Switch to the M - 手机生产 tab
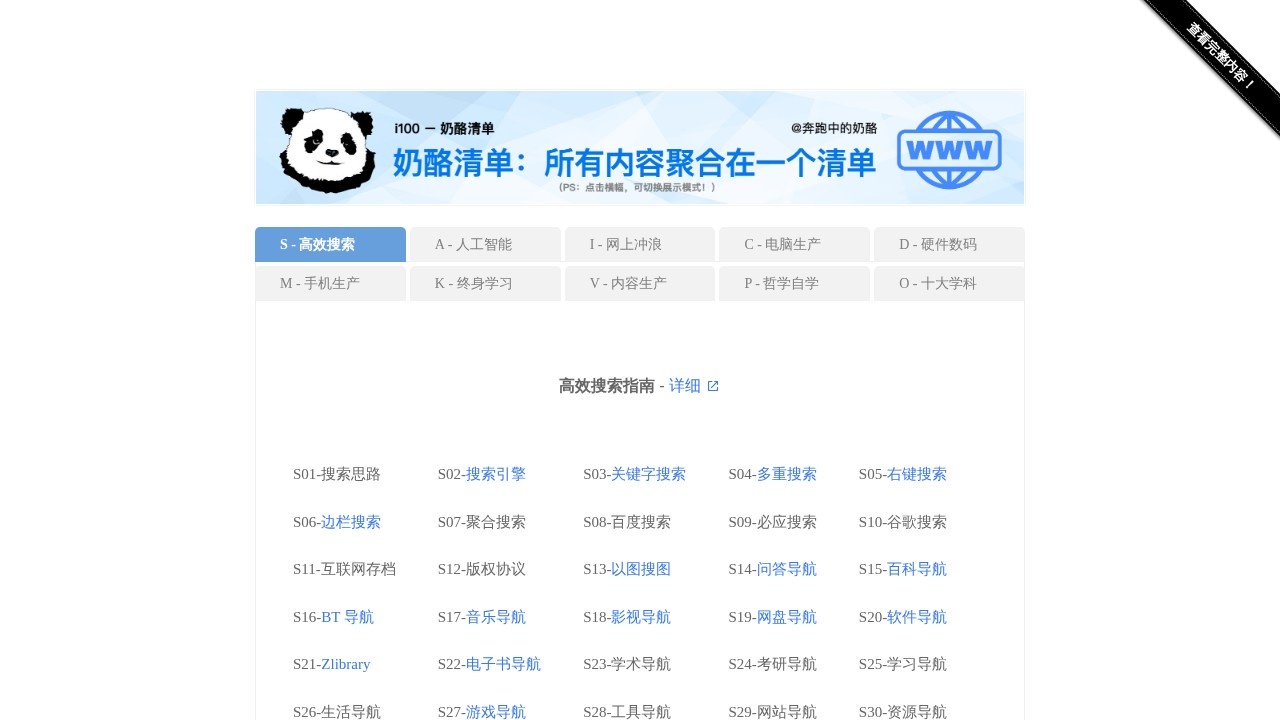The image size is (1280, 720). [330, 283]
